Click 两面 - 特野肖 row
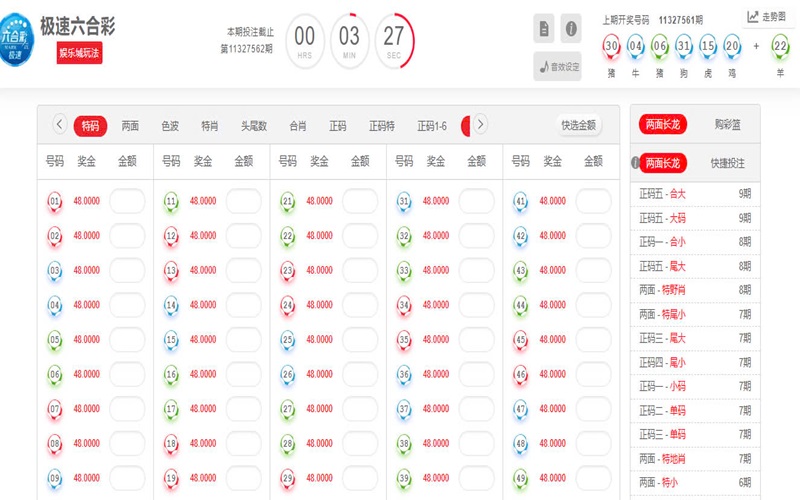Screen dimensions: 800x500 (695, 290)
